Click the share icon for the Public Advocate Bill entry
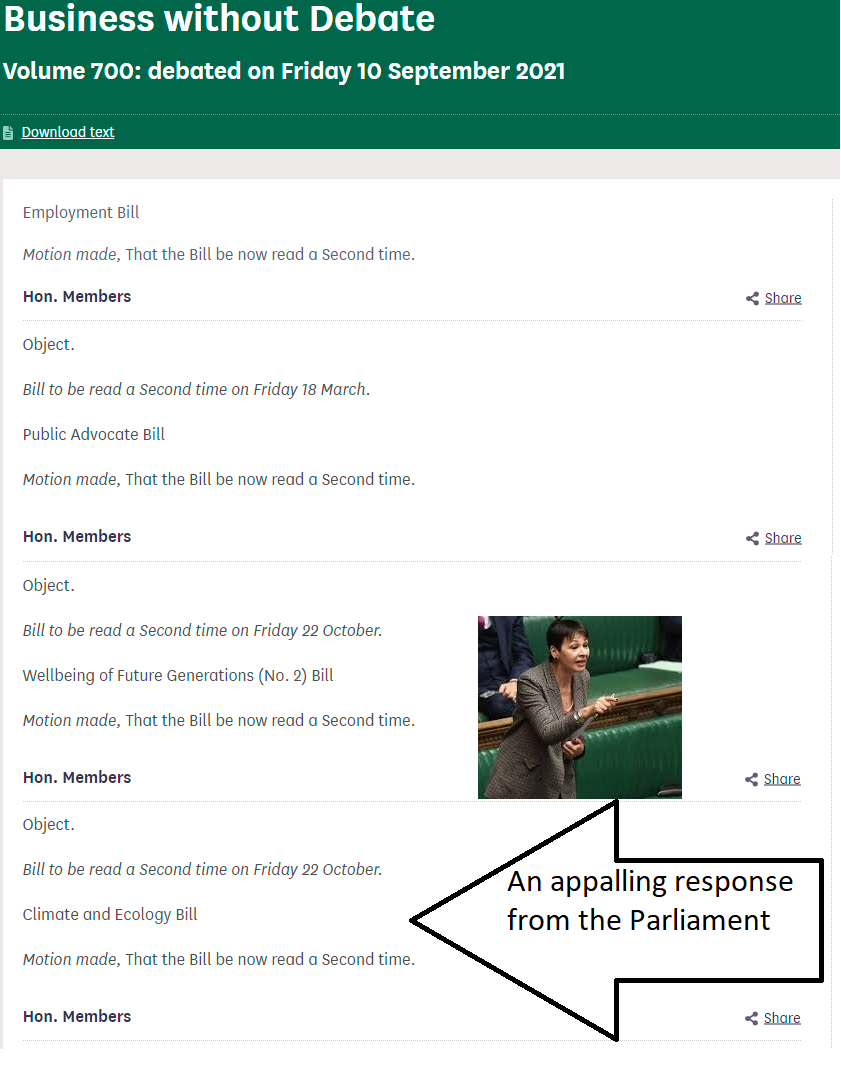Screen dimensions: 841x1076 752,538
